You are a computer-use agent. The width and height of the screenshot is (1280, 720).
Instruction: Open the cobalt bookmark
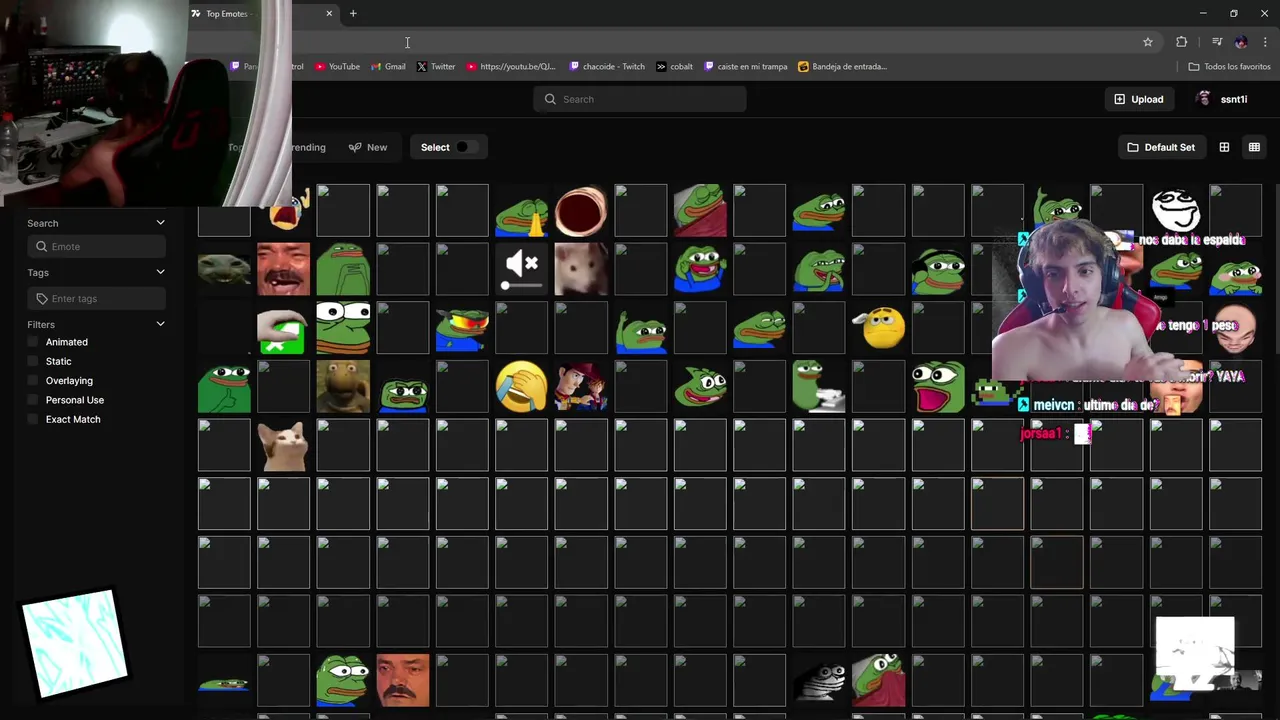click(x=675, y=67)
